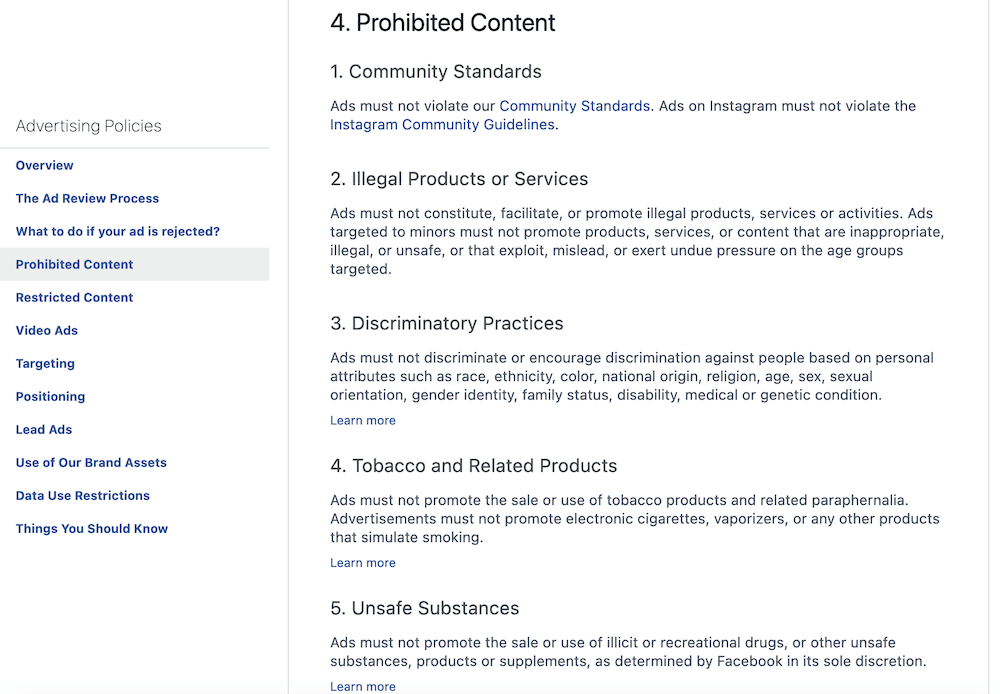The height and width of the screenshot is (694, 1000).
Task: Click Learn more under Tobacco and Related Products
Action: tap(362, 562)
